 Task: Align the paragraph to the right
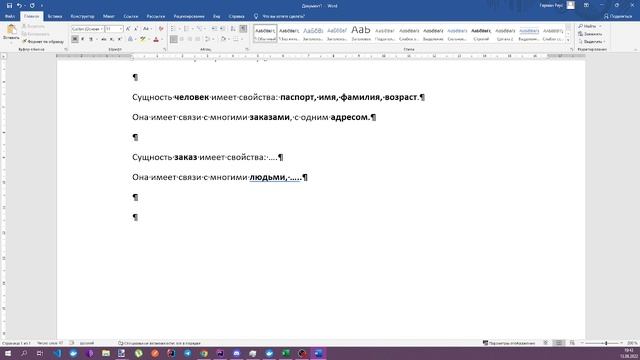coord(190,39)
